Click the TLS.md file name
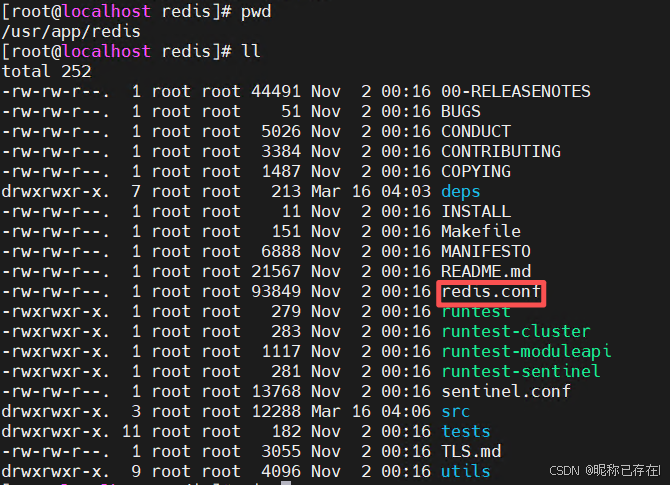Screen dimensions: 670x485 click(x=471, y=452)
